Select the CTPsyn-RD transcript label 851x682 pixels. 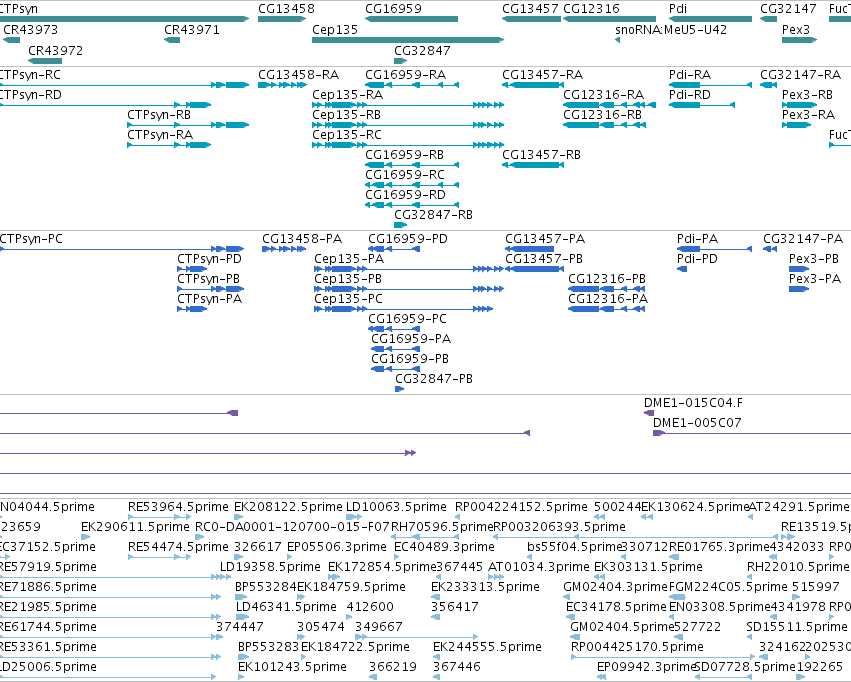30,94
